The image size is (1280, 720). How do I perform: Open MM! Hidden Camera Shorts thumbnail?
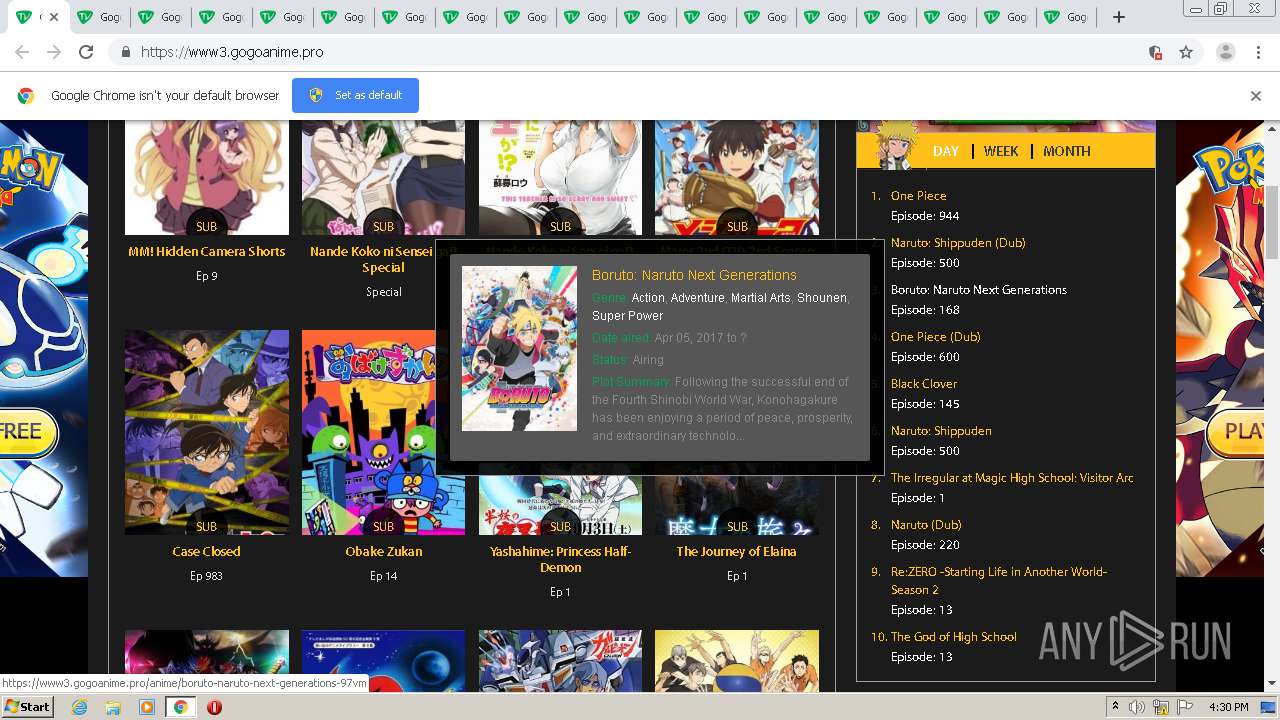pos(207,178)
